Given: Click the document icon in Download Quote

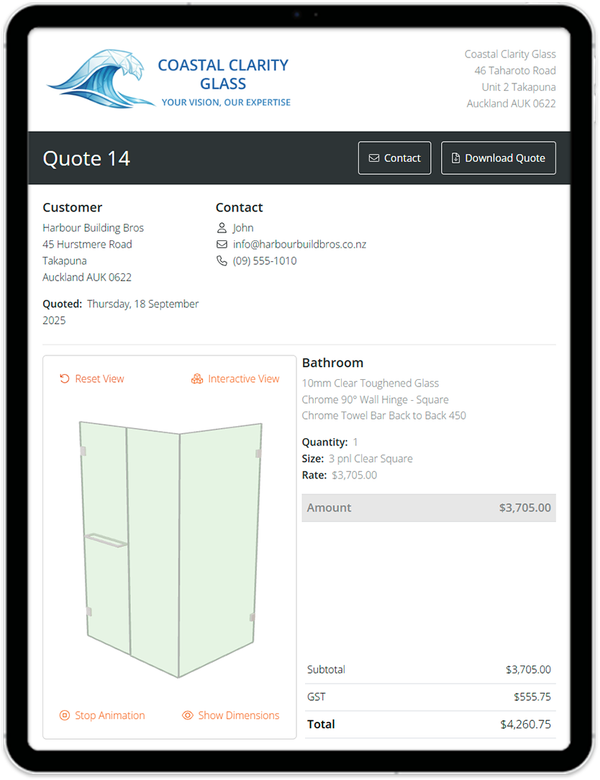Looking at the screenshot, I should tap(455, 158).
